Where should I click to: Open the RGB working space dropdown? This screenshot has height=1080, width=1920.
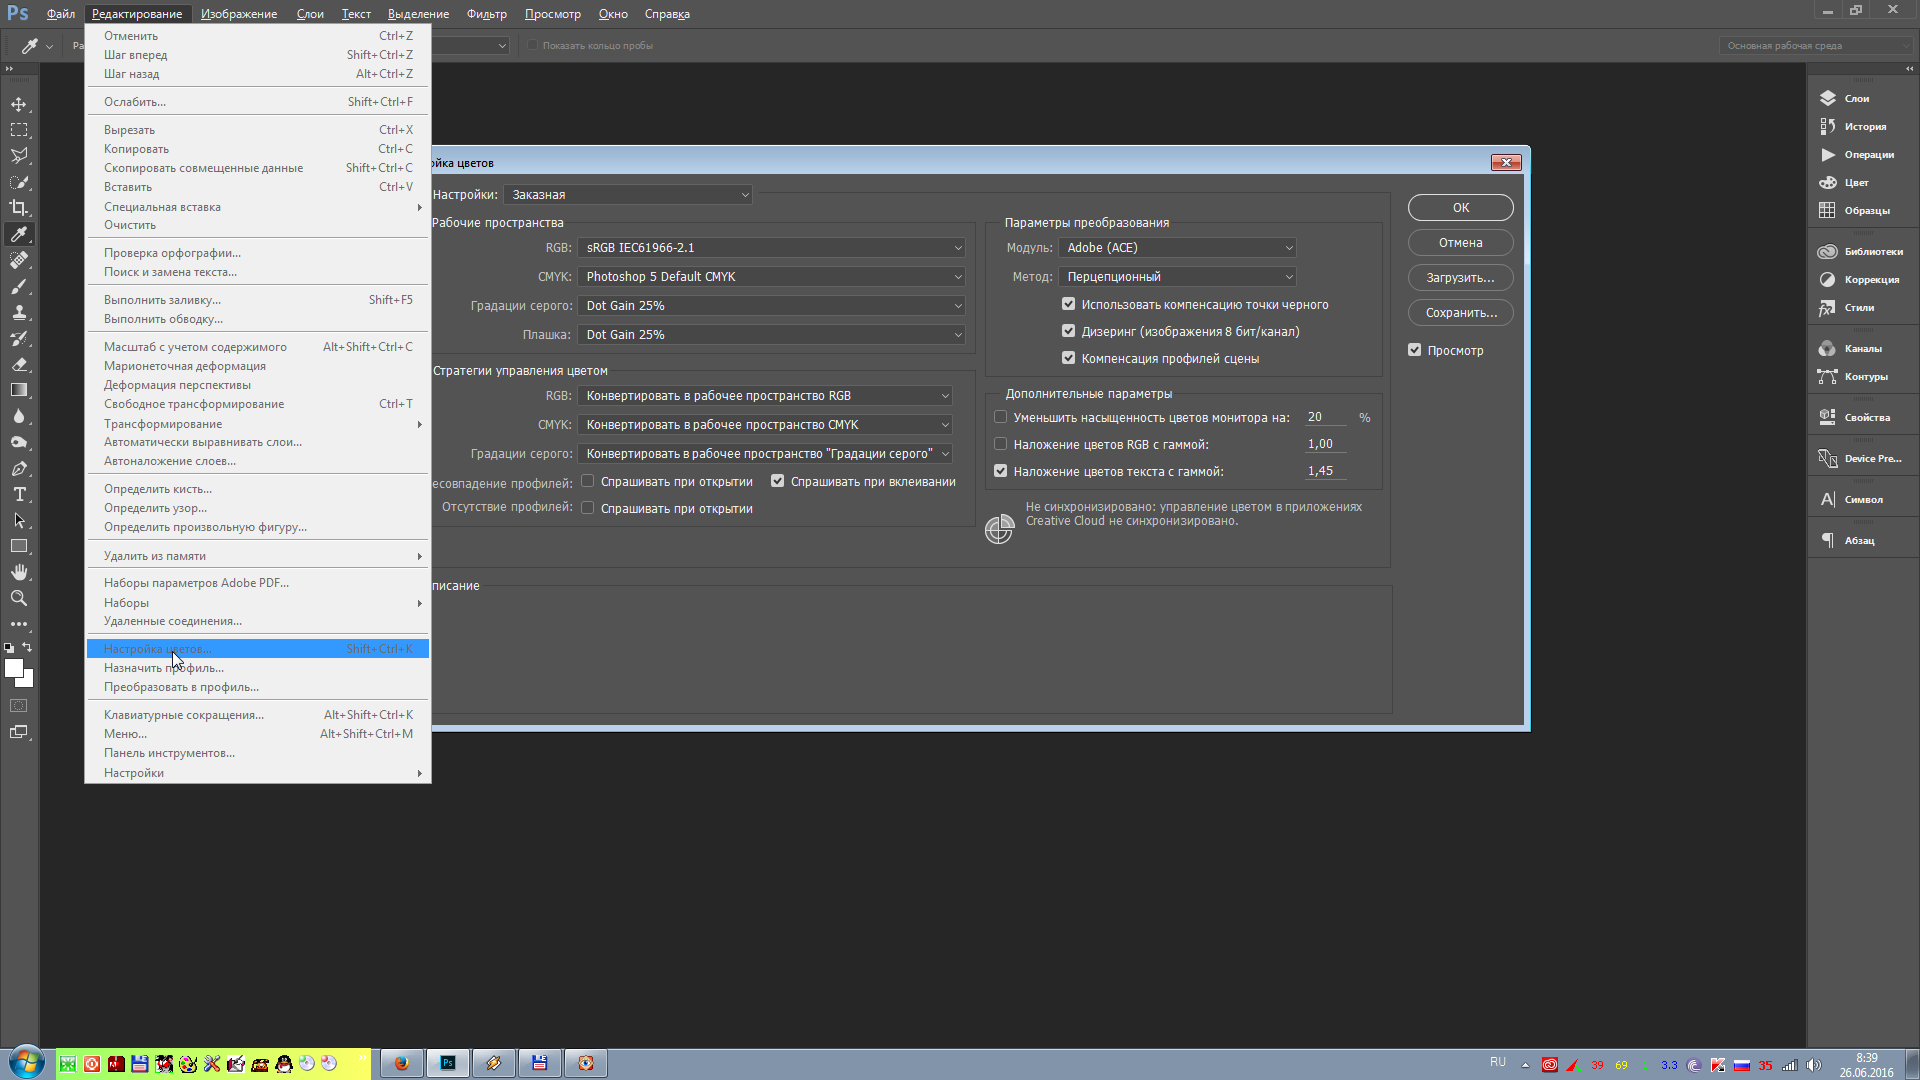pyautogui.click(x=773, y=248)
